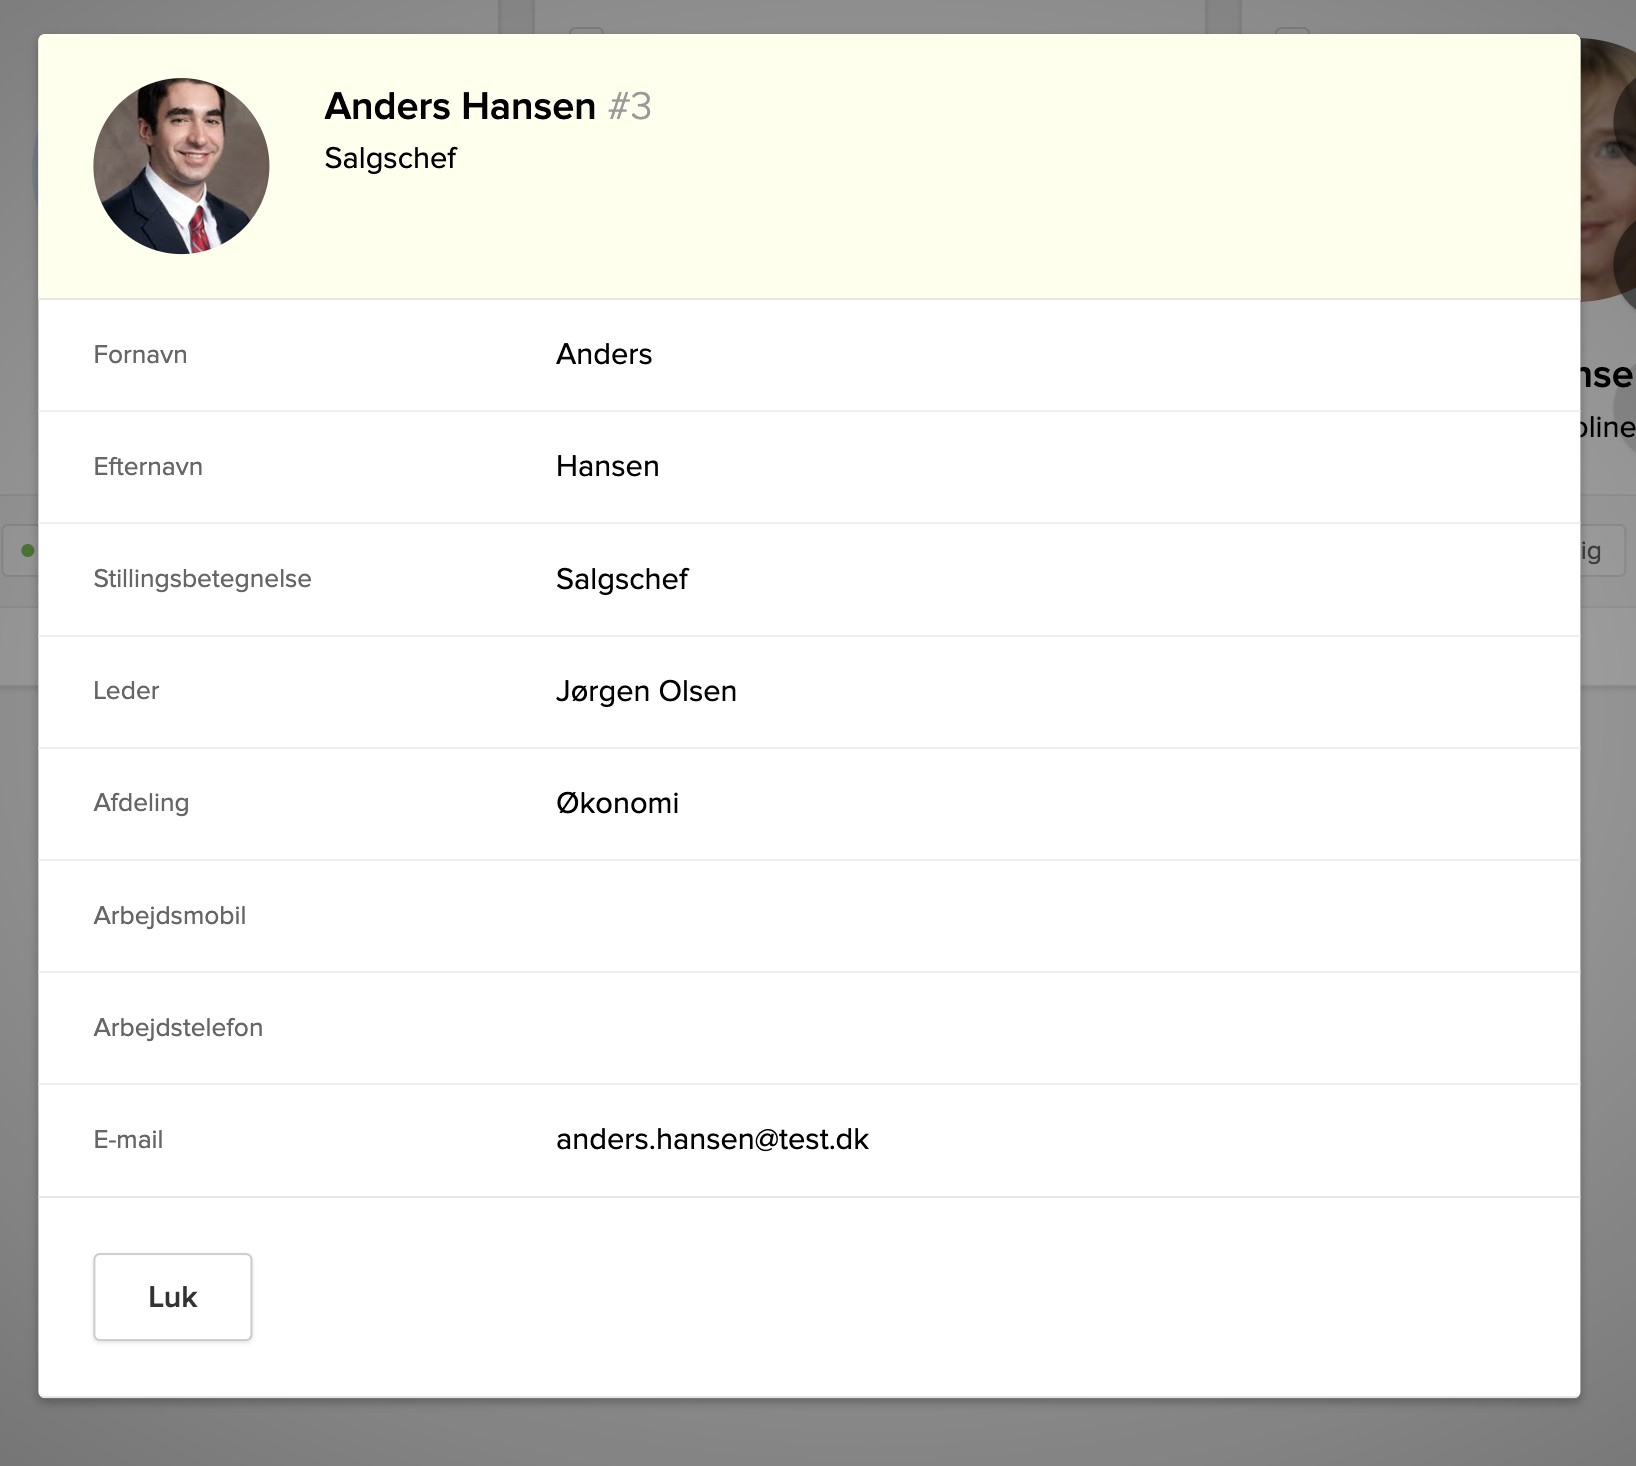
Task: Click the Arbejdsmobil field label
Action: (x=169, y=915)
